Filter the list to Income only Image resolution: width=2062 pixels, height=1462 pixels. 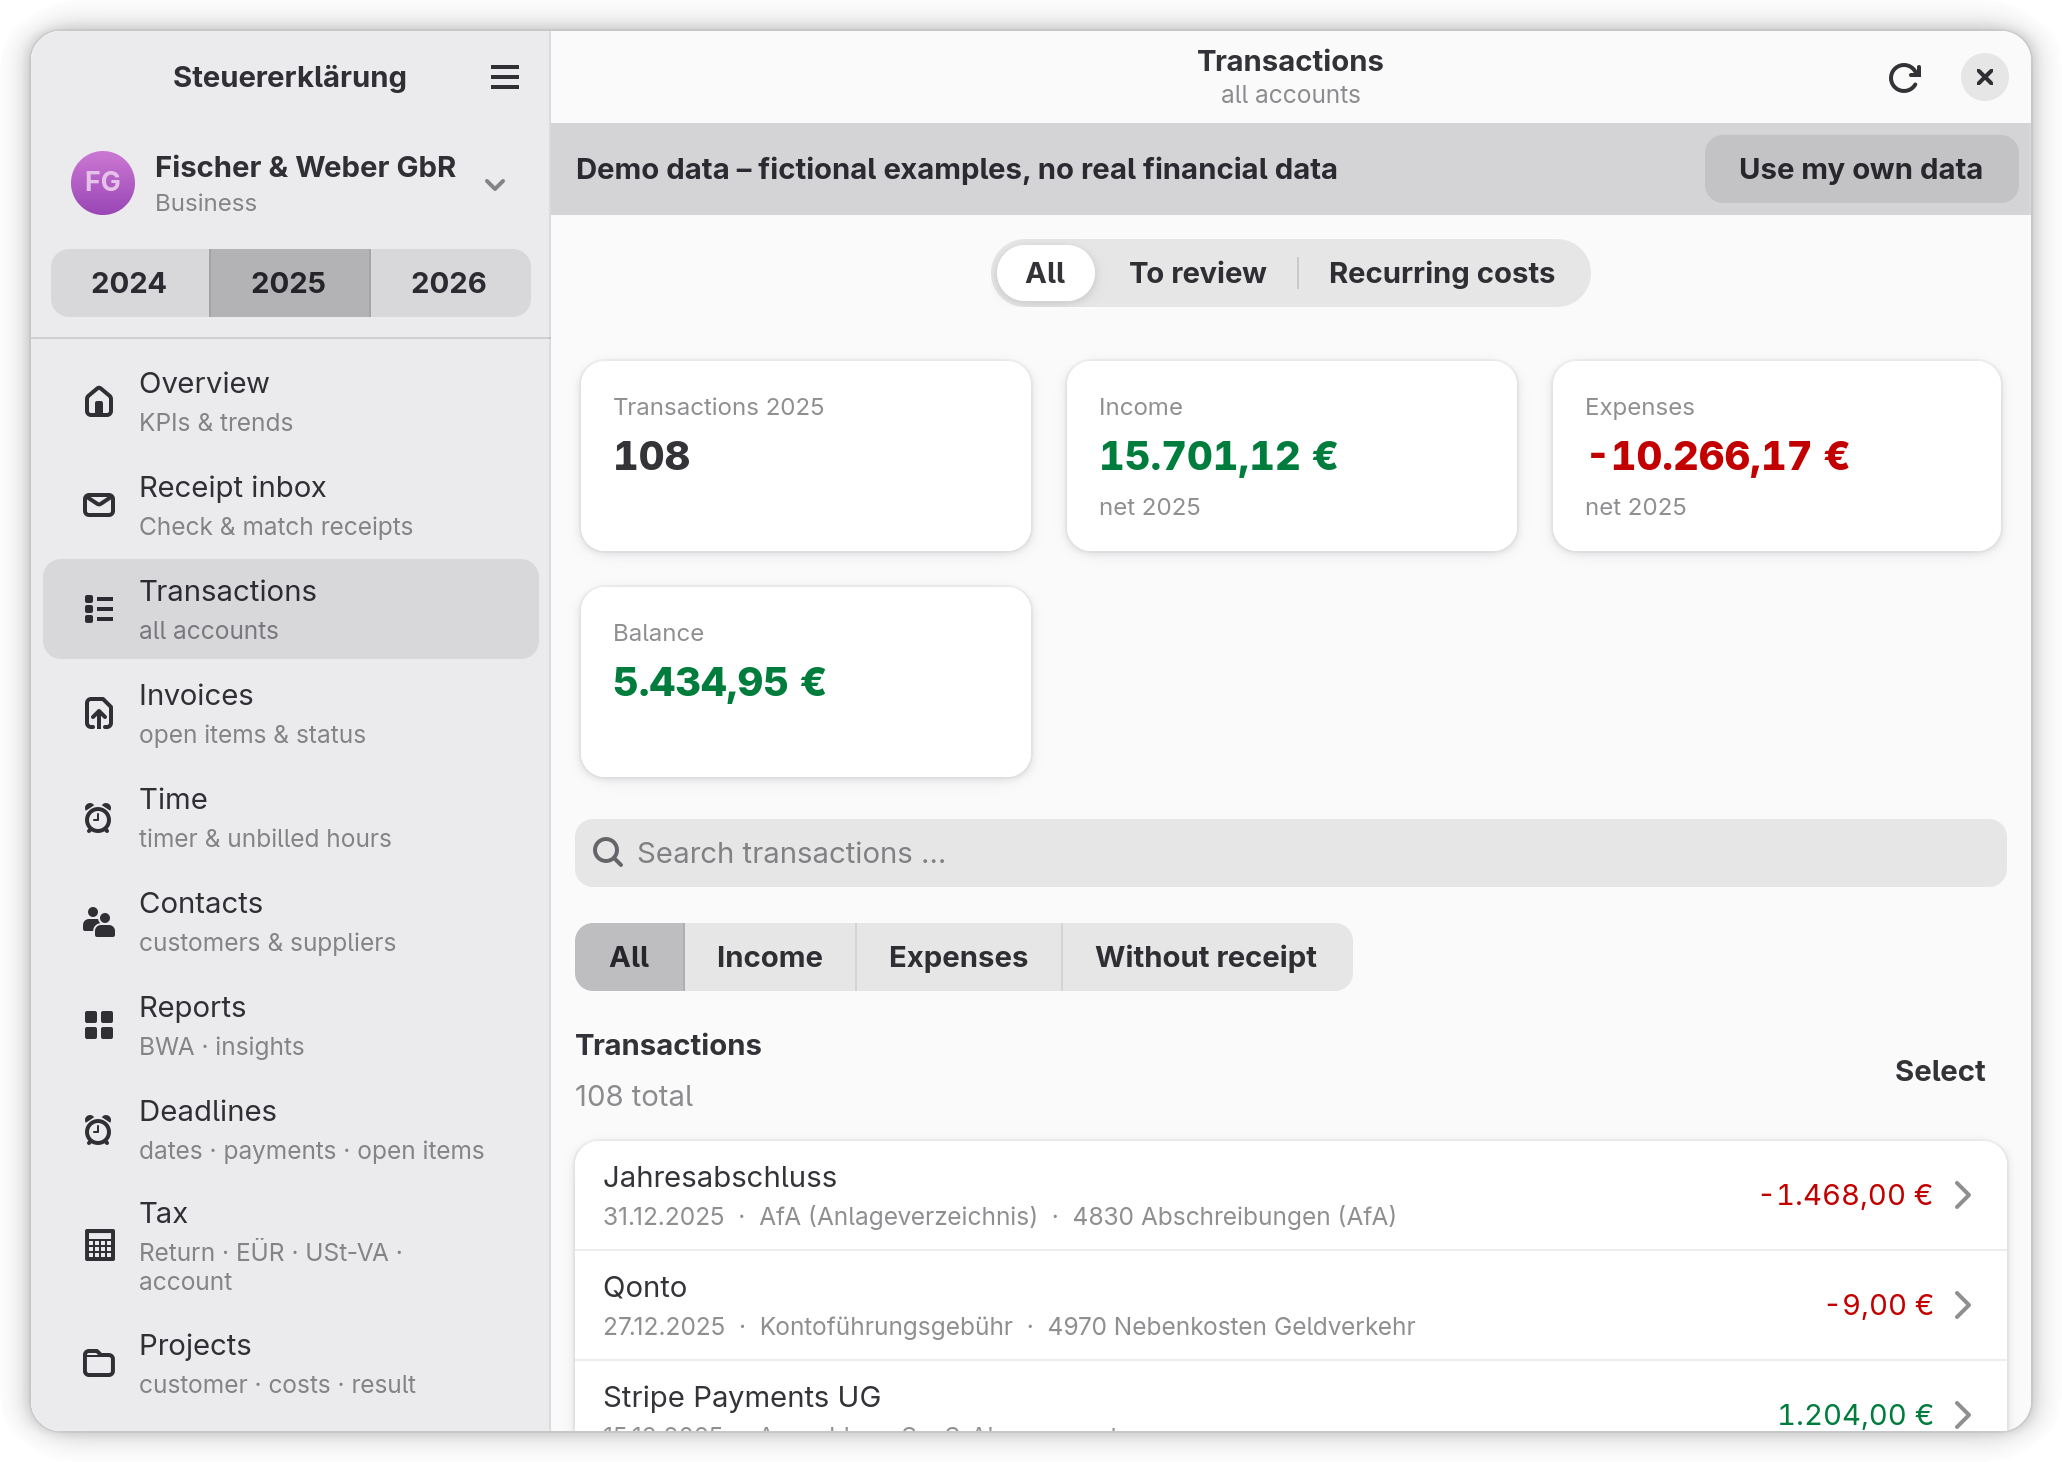(769, 957)
